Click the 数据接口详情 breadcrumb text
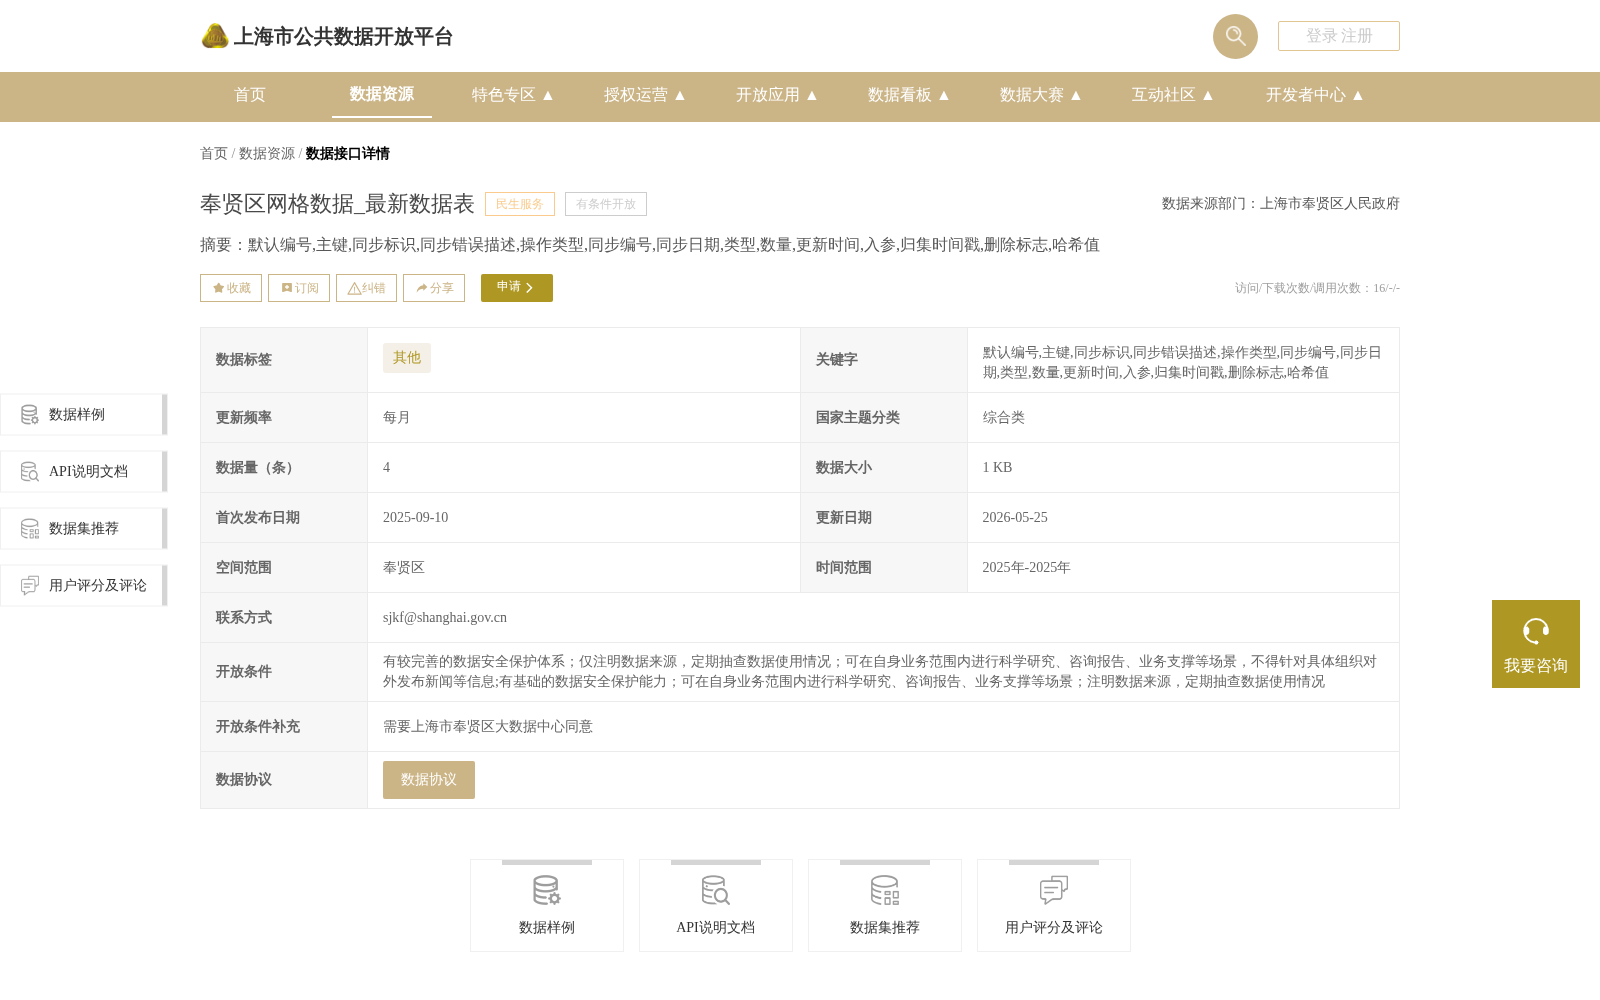Image resolution: width=1600 pixels, height=1000 pixels. pyautogui.click(x=348, y=153)
